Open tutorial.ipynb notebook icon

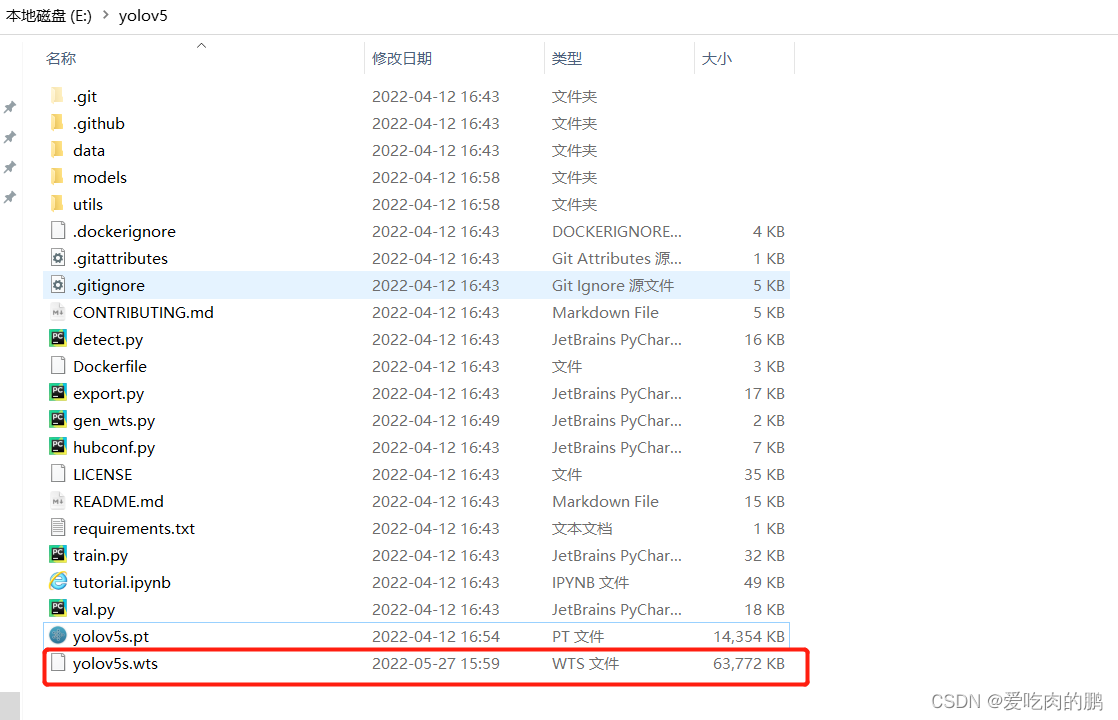point(58,582)
